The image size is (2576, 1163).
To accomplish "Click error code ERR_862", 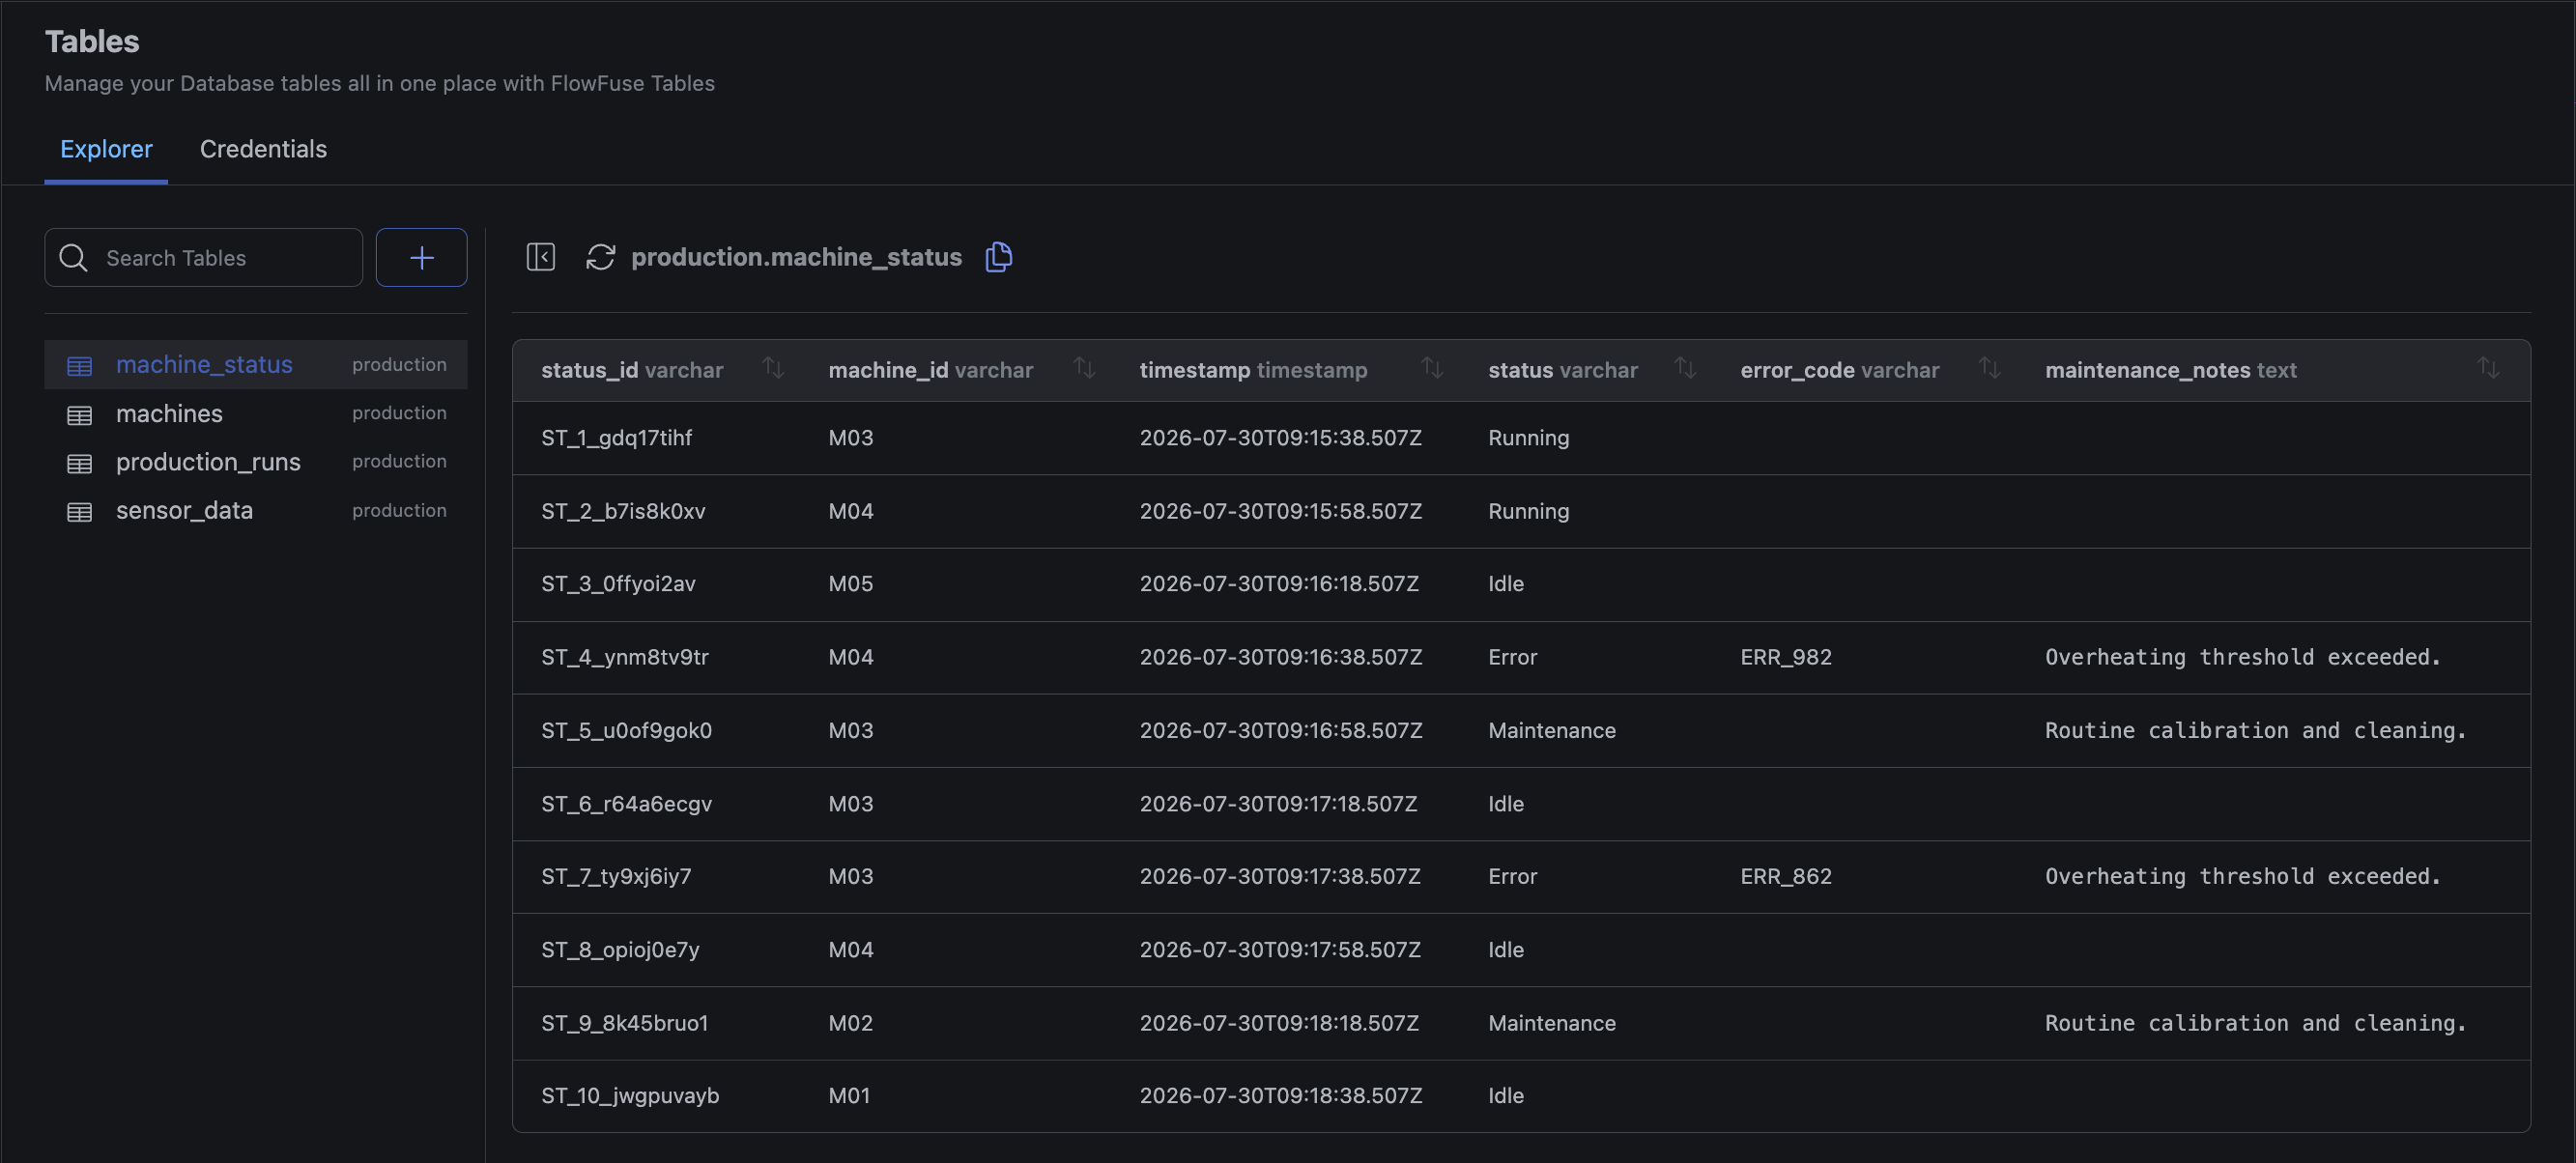I will click(1785, 877).
